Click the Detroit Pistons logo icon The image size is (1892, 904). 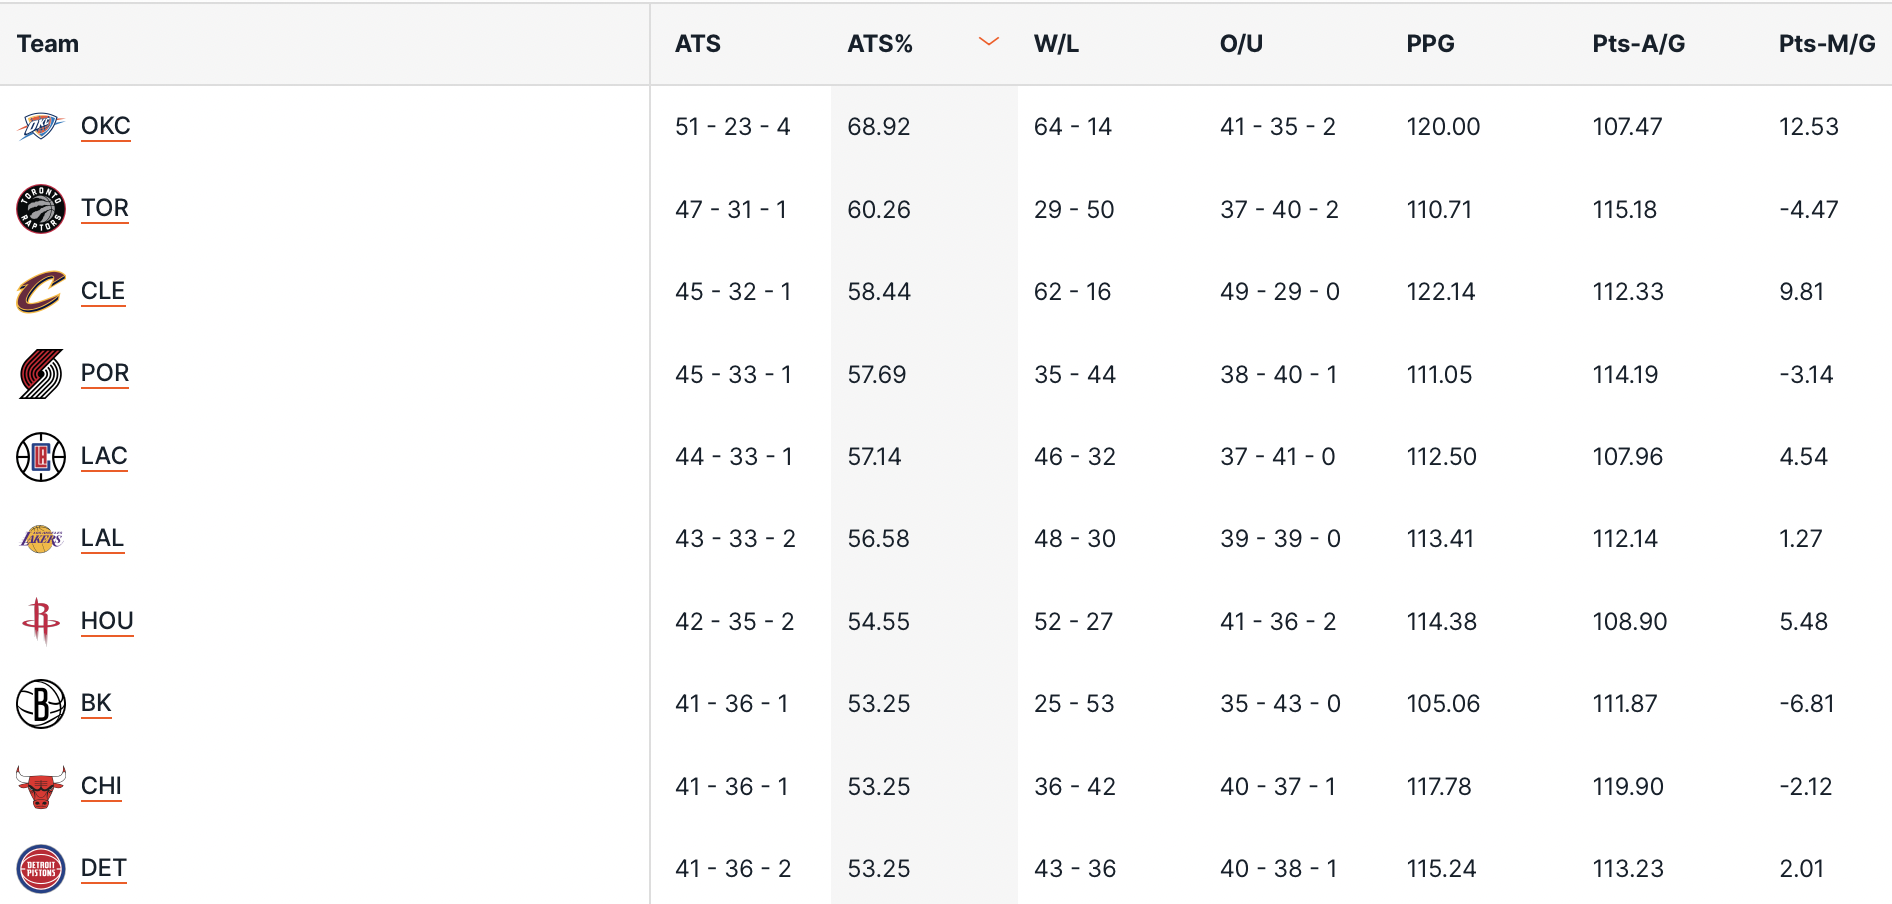click(40, 868)
